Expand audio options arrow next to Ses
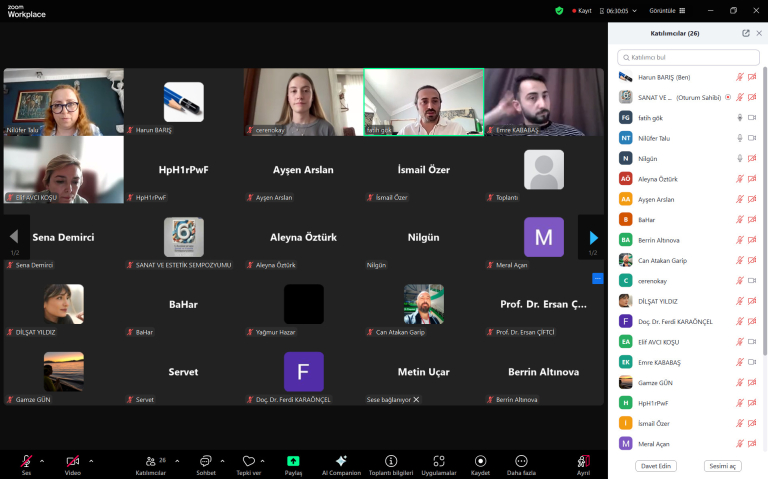This screenshot has width=768, height=479. coord(42,460)
